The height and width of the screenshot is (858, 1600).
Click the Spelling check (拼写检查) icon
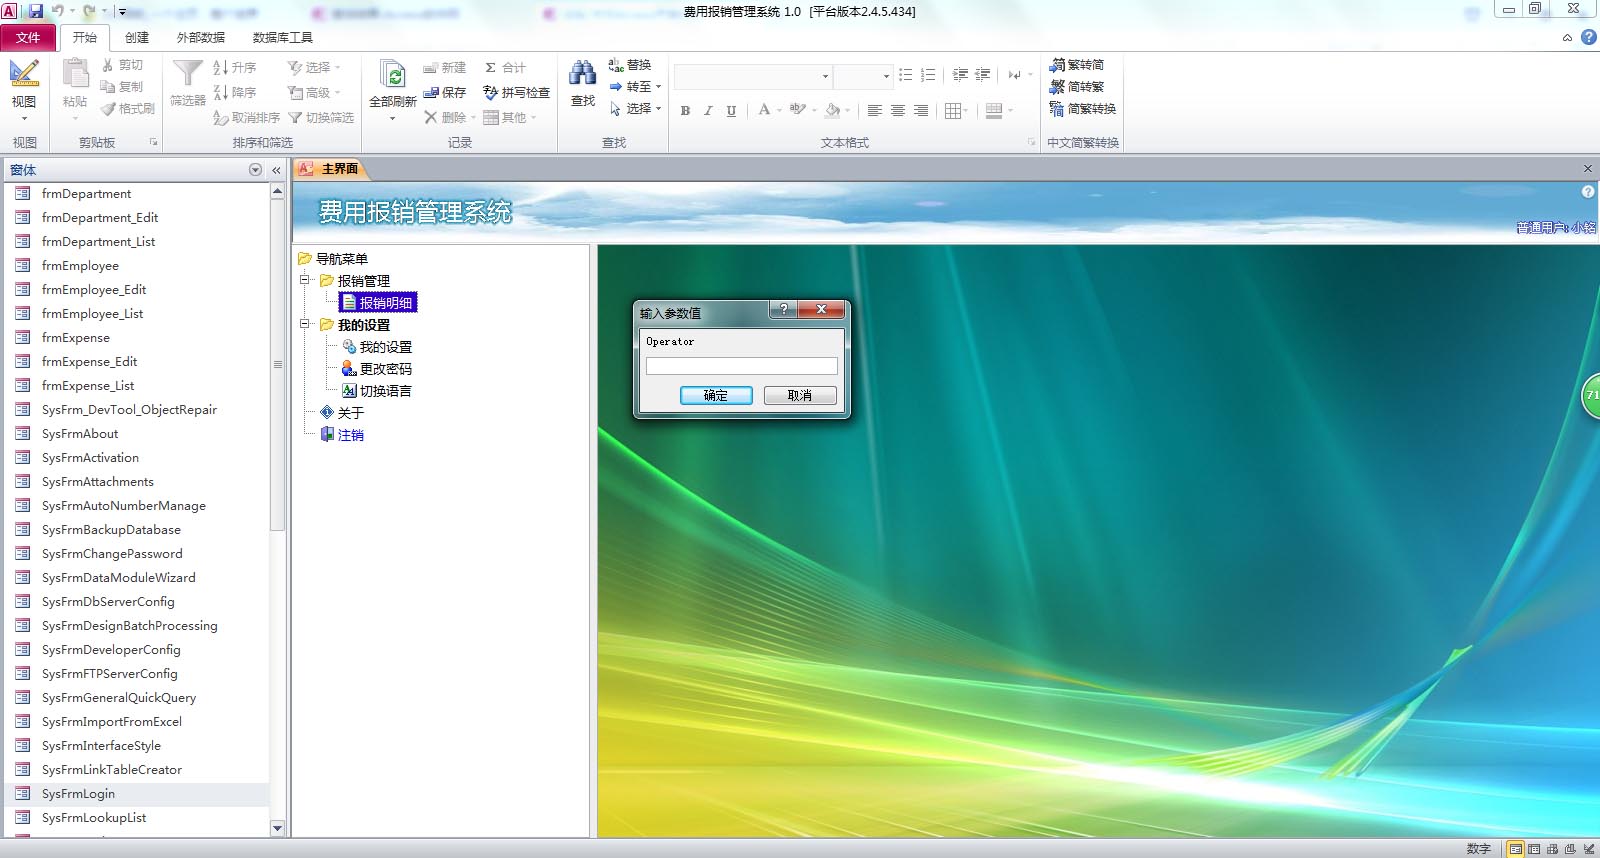[490, 92]
